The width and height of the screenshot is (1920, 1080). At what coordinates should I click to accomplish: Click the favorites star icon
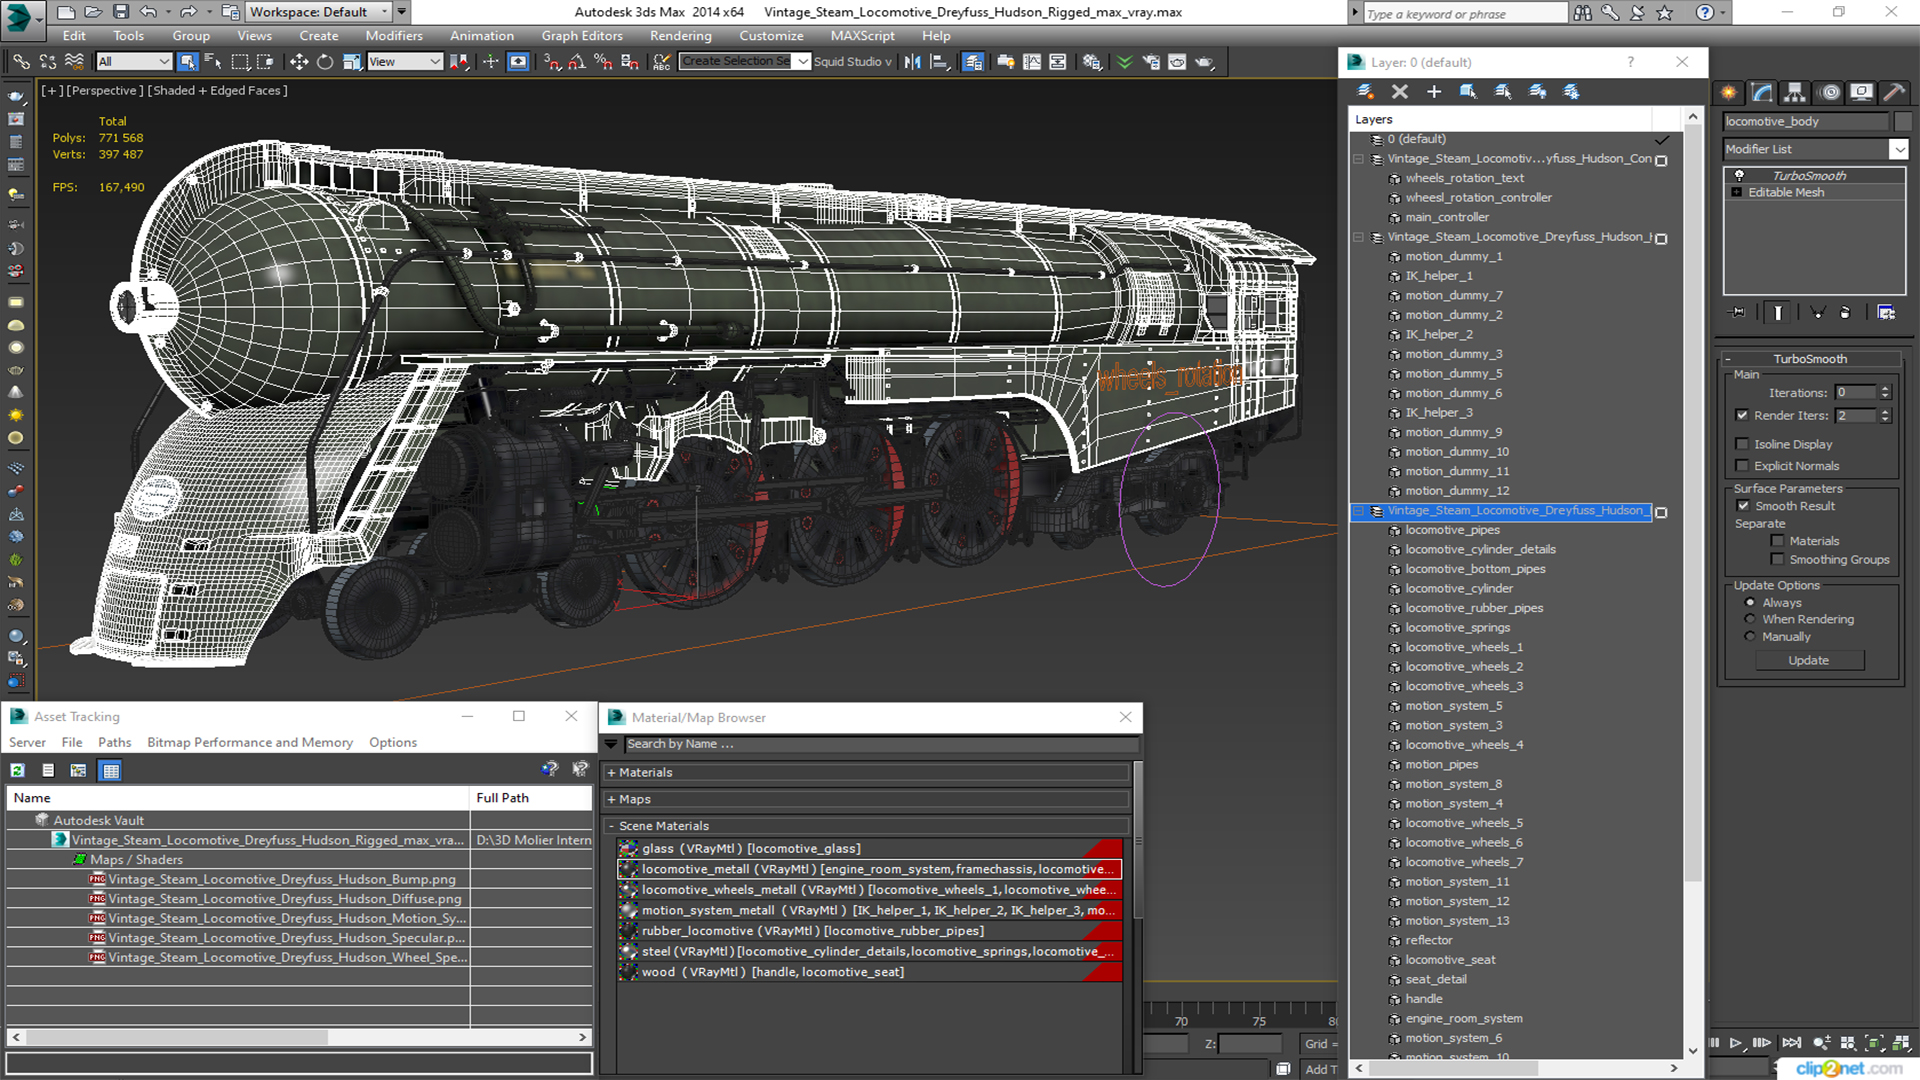click(1665, 12)
